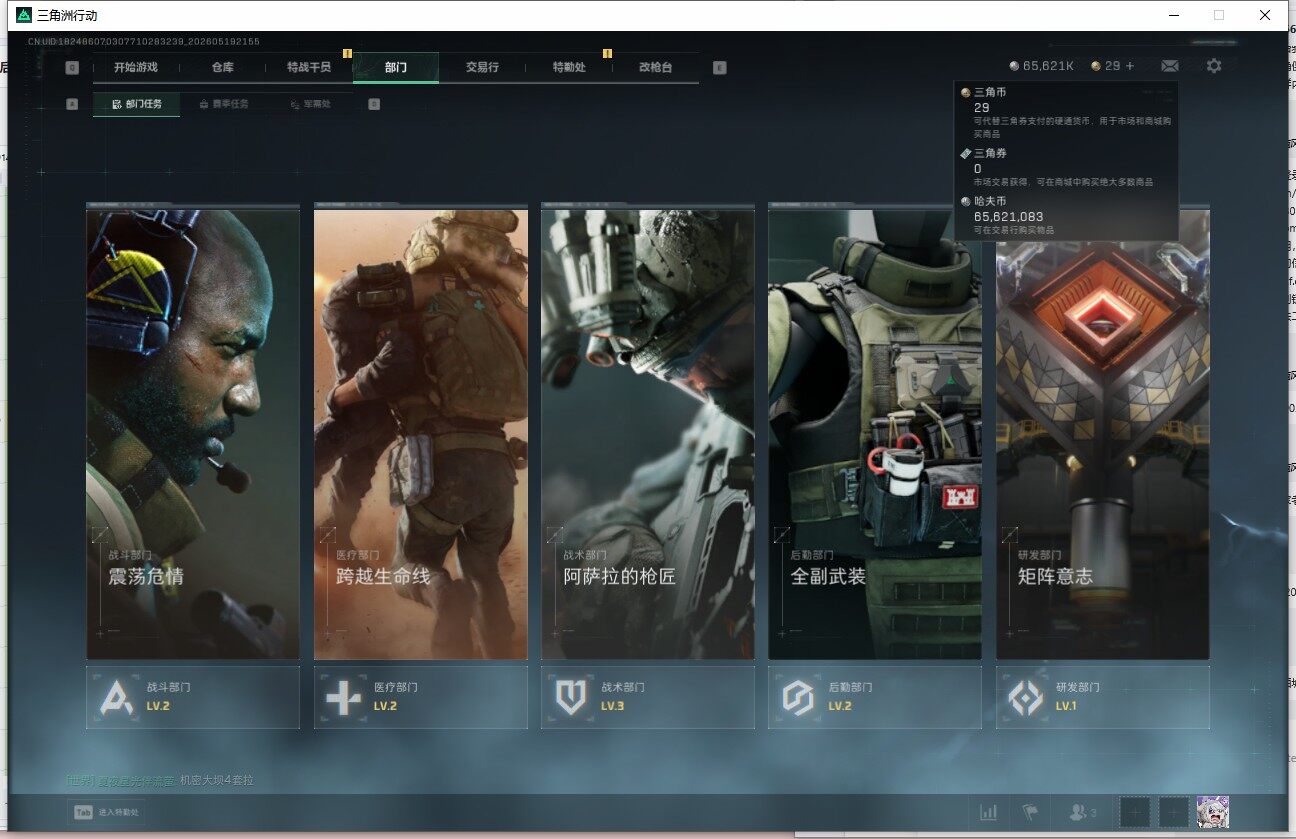
Task: Minimize the 三角洲行动 window
Action: point(1174,15)
